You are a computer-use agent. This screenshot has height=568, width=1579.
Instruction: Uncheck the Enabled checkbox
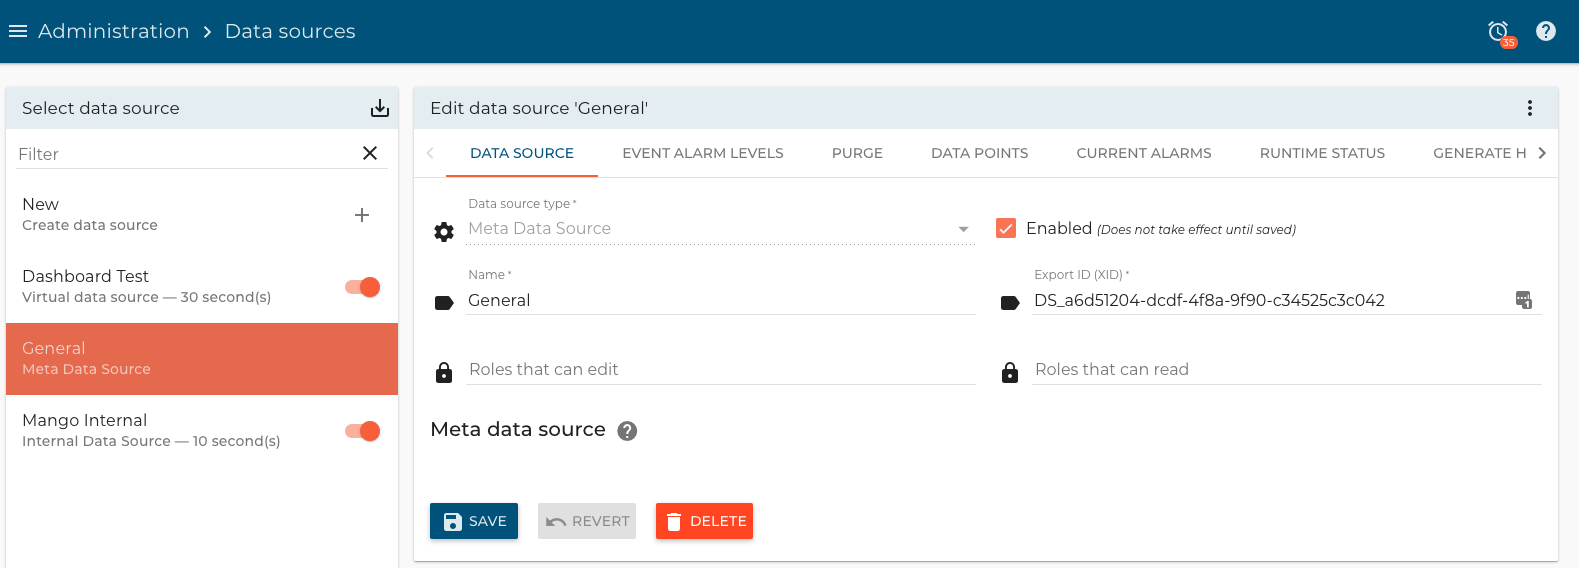click(1006, 228)
